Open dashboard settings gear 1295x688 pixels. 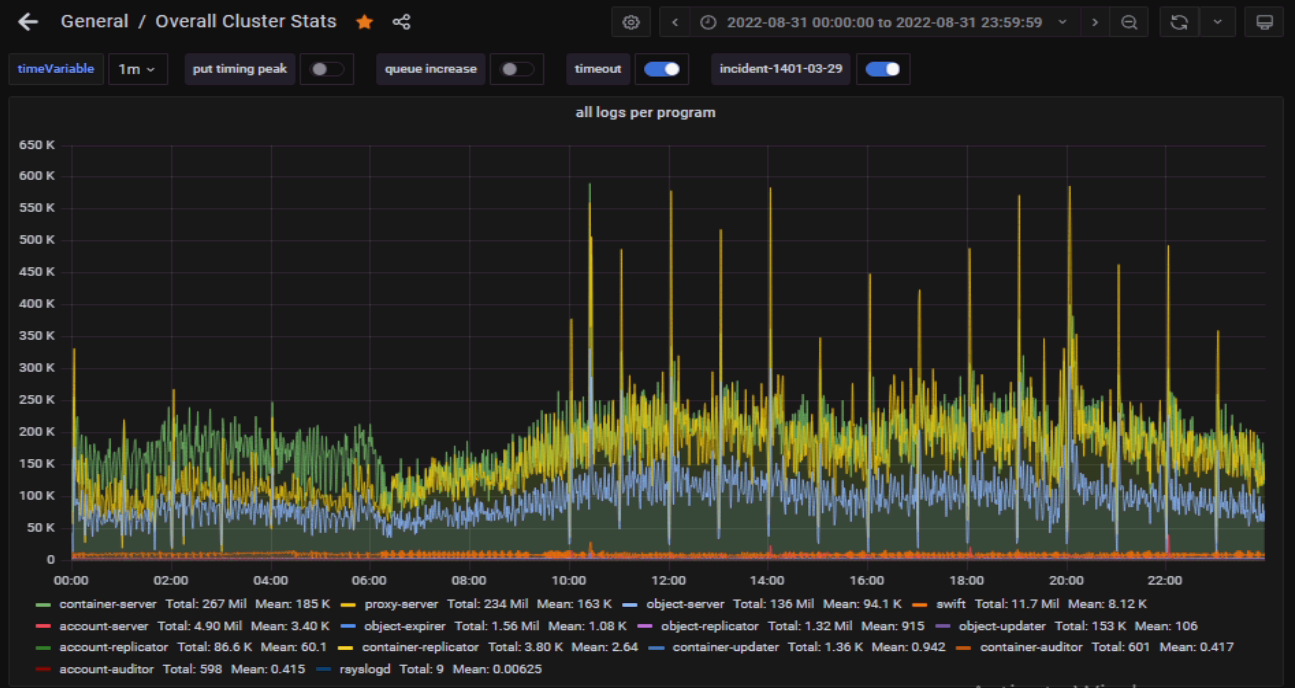(630, 22)
